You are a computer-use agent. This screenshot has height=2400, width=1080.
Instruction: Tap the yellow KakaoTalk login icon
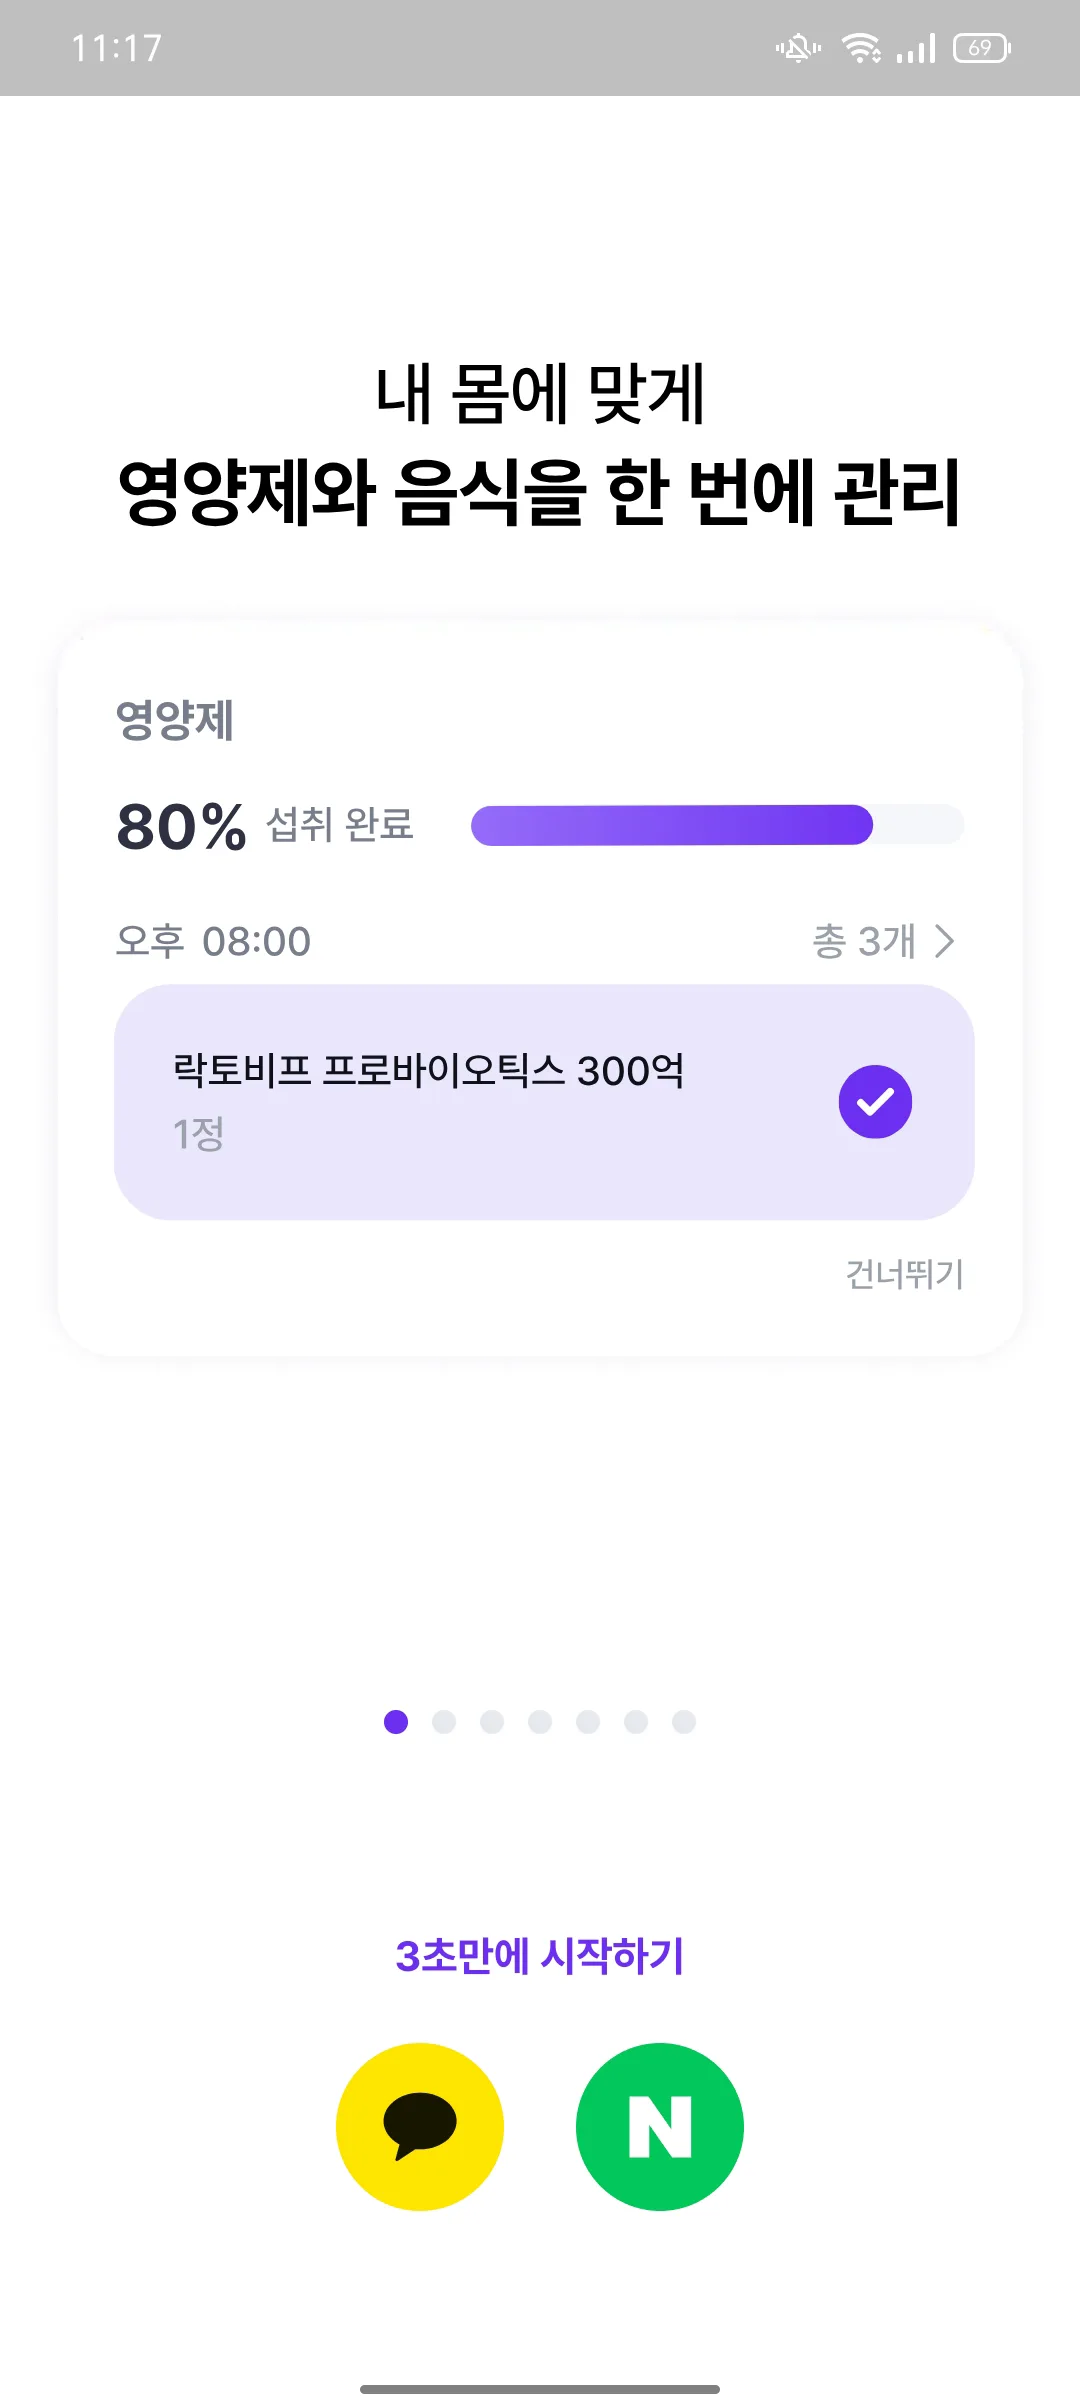click(420, 2126)
